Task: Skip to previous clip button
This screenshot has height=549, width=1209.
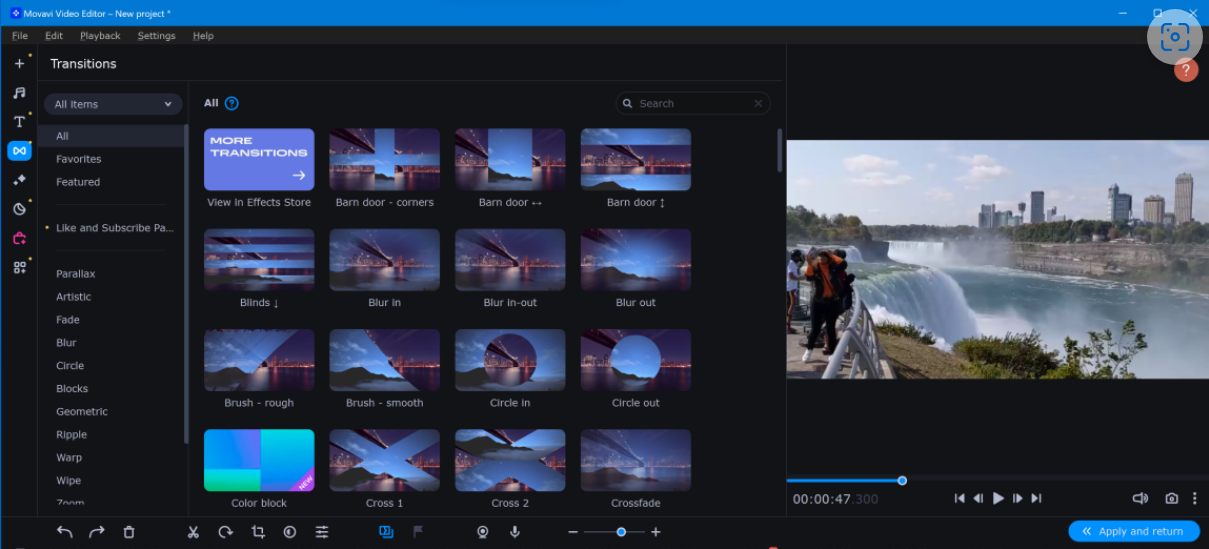Action: pos(959,498)
